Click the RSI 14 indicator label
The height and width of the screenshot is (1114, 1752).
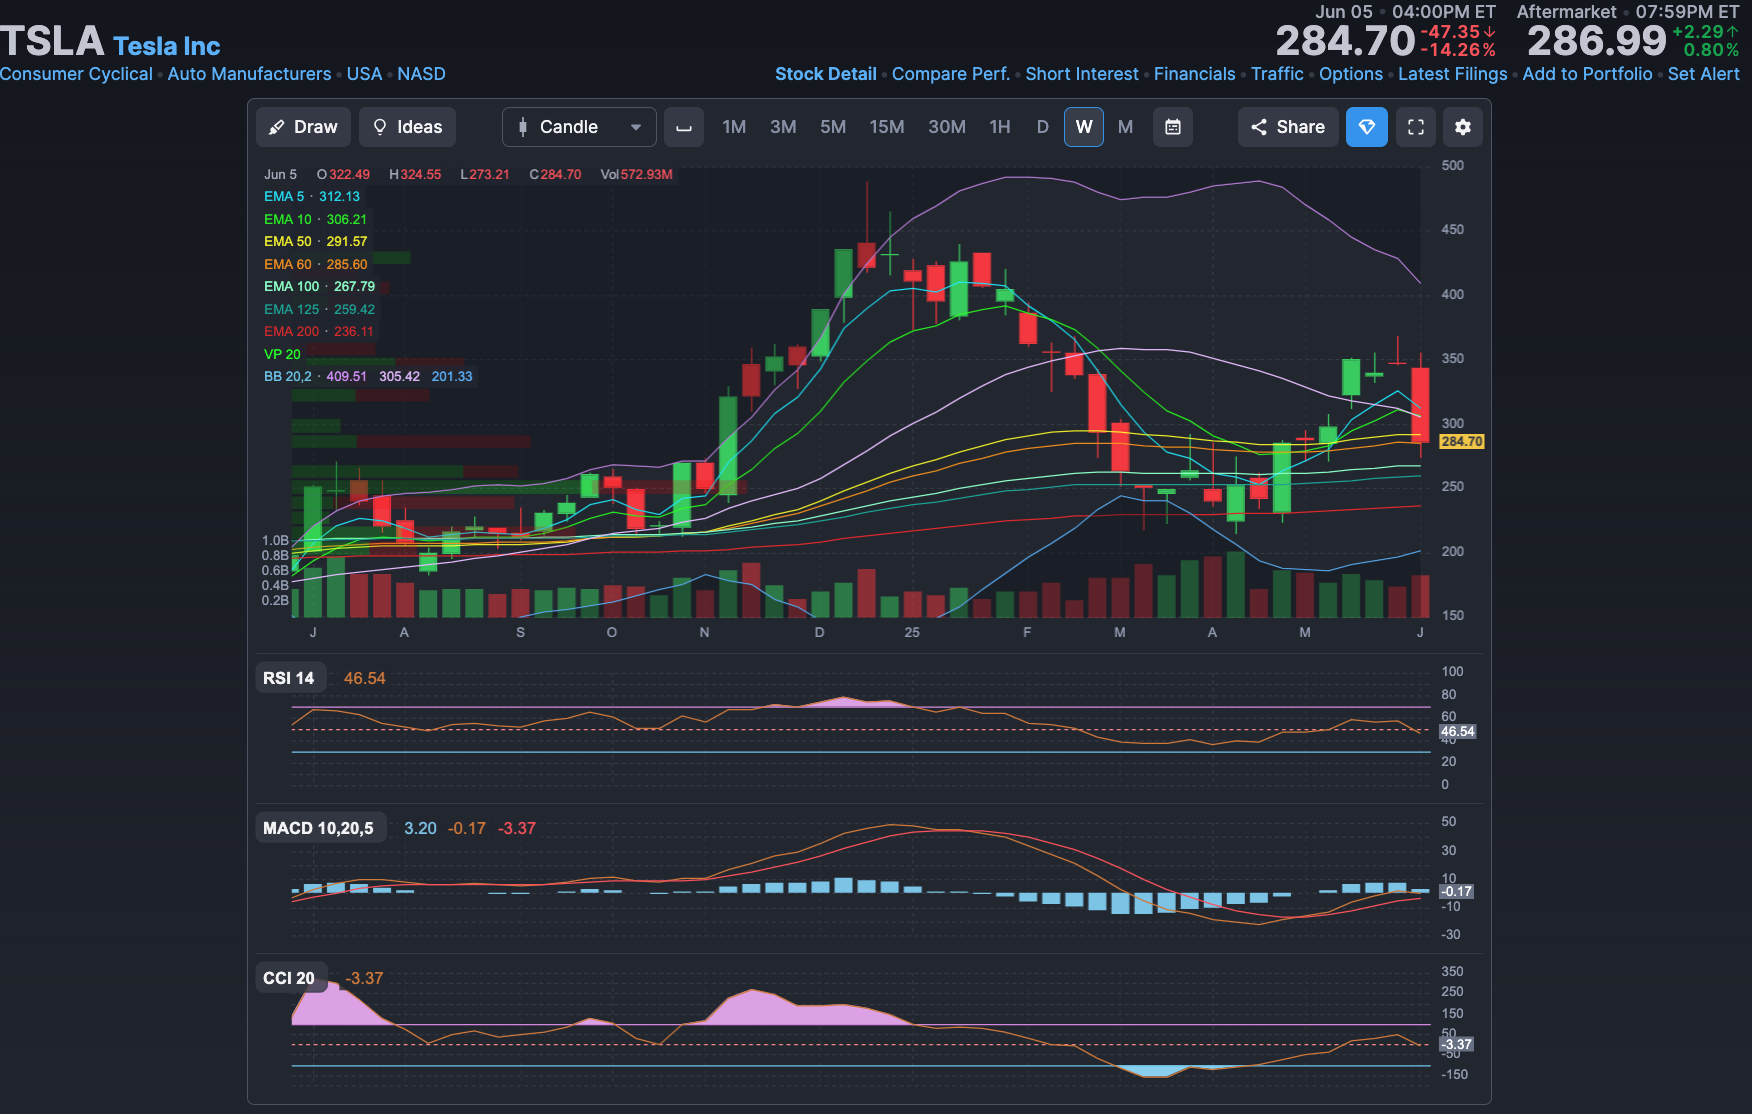tap(289, 678)
